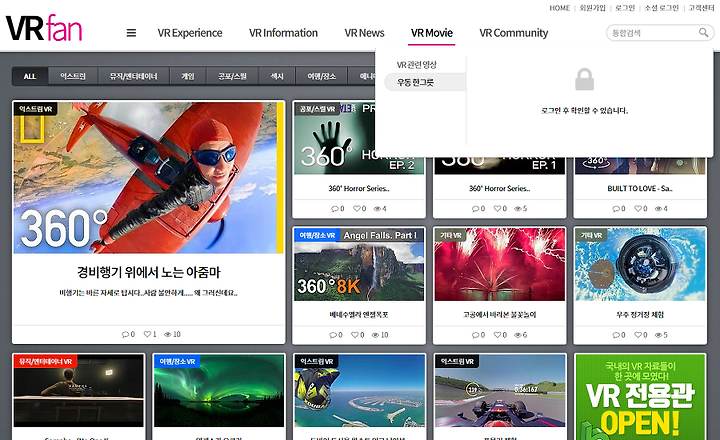Image resolution: width=720 pixels, height=440 pixels.
Task: Open the racing car cockpit thumbnail
Action: pos(500,391)
